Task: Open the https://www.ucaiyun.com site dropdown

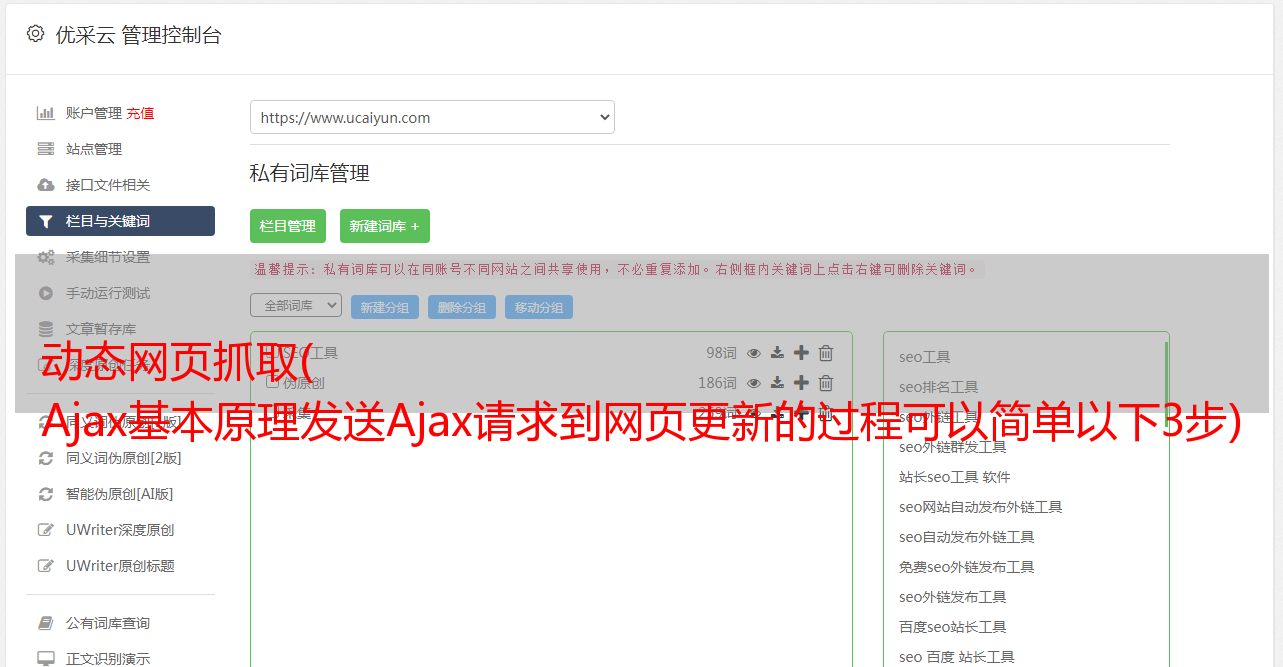Action: [432, 117]
